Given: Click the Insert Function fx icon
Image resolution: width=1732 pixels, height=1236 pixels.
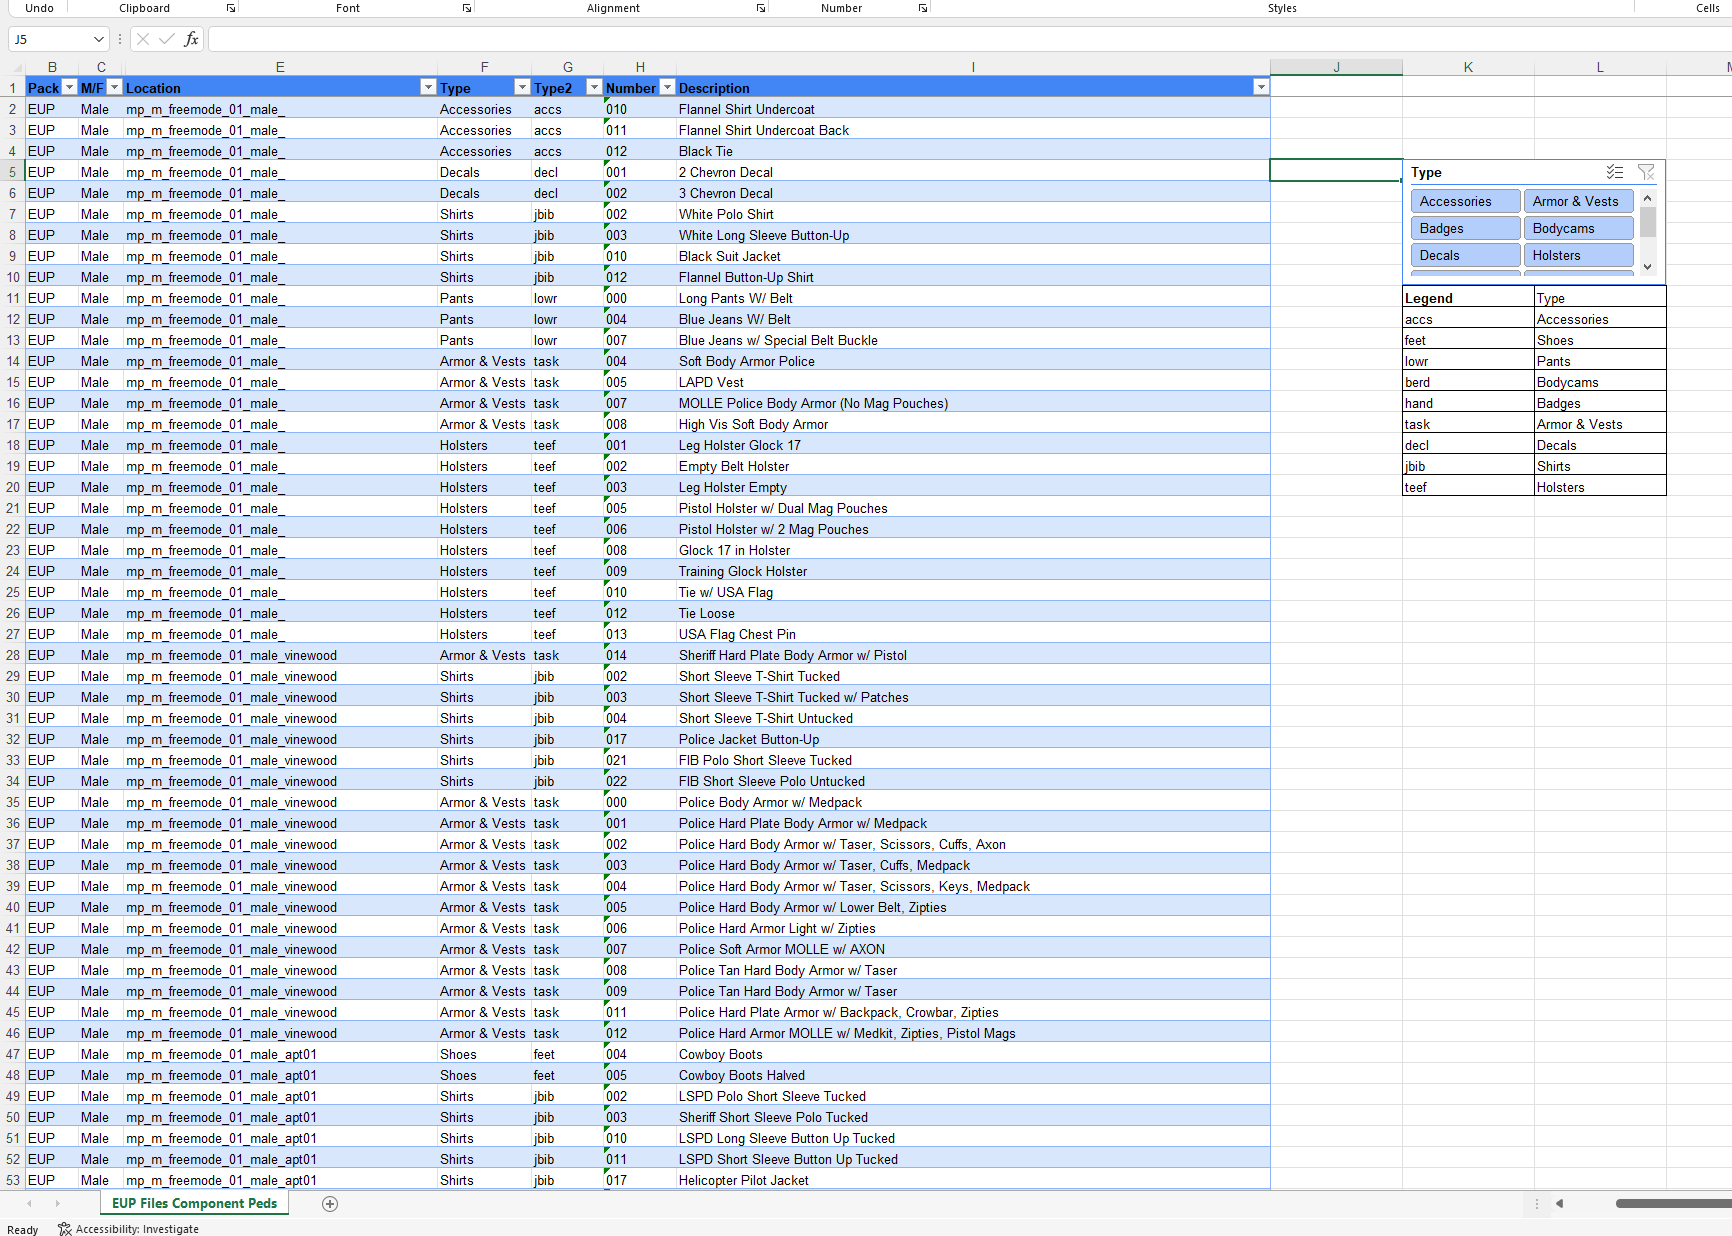Looking at the screenshot, I should click(191, 39).
